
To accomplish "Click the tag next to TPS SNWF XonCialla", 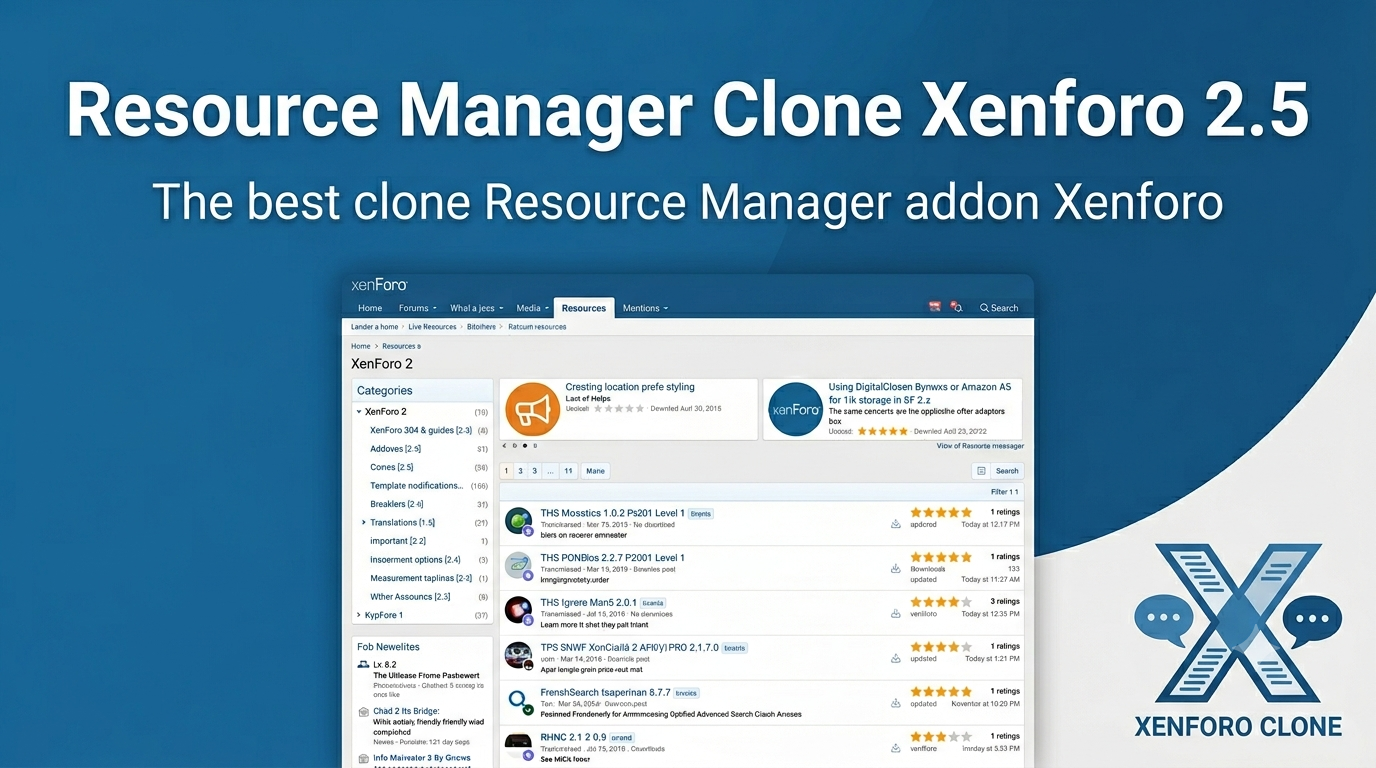I will pyautogui.click(x=735, y=648).
